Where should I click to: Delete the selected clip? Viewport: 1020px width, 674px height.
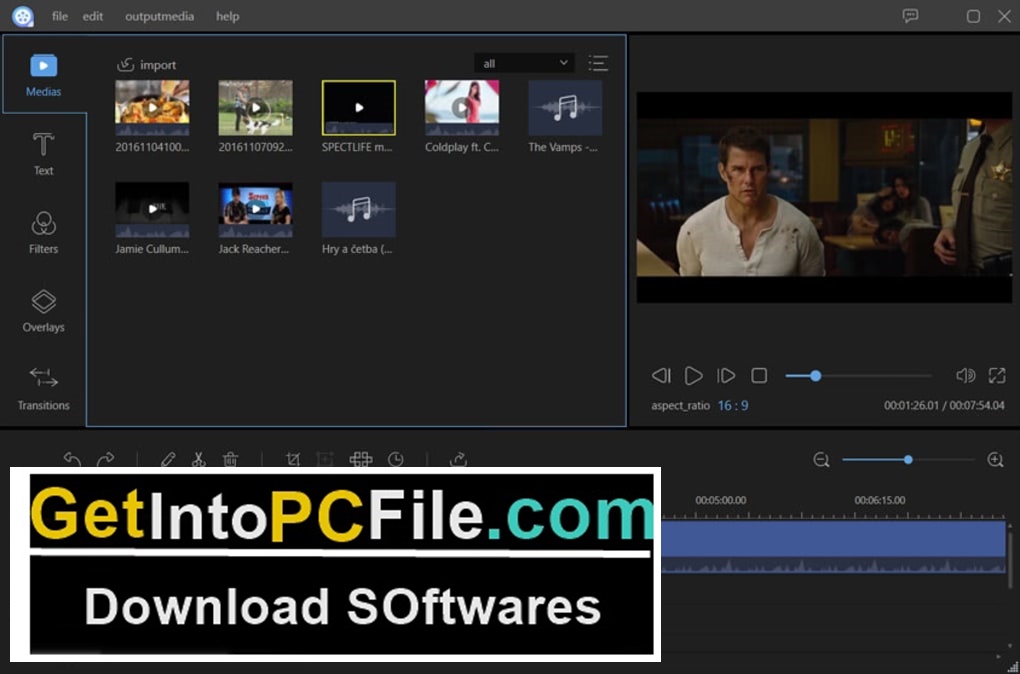tap(230, 459)
